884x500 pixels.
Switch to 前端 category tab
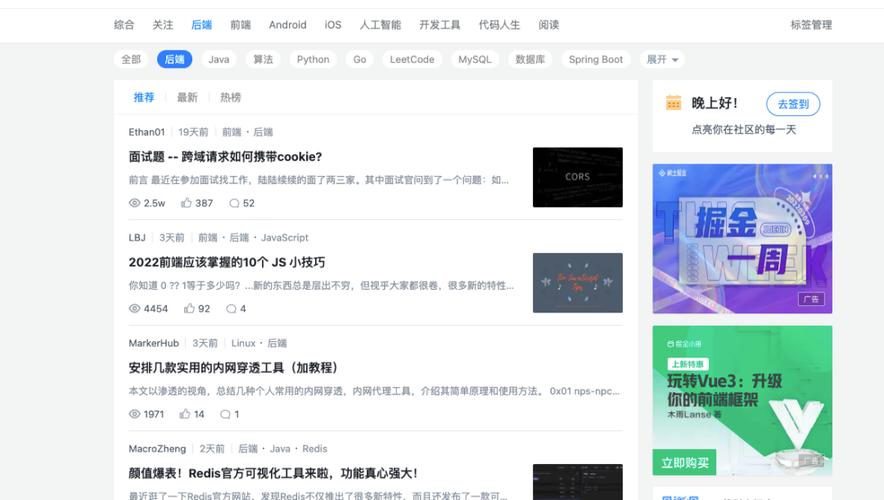coord(241,25)
